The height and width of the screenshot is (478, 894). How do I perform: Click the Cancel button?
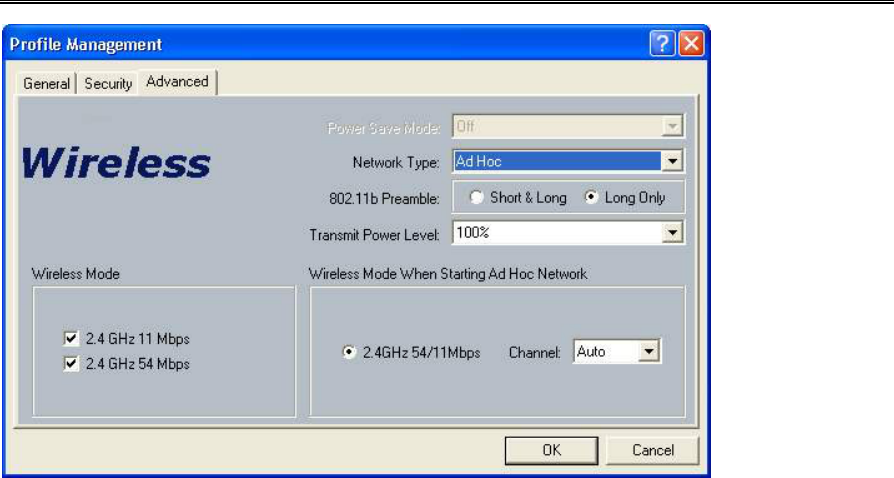pyautogui.click(x=653, y=451)
